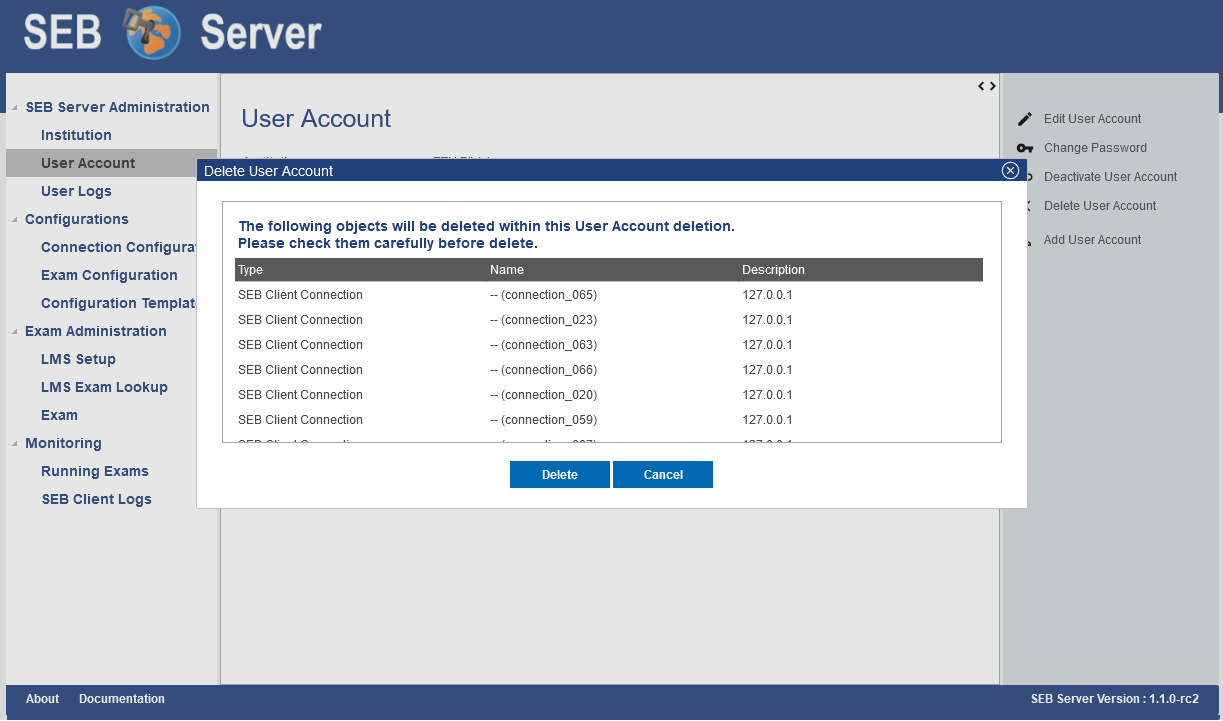Image resolution: width=1223 pixels, height=721 pixels.
Task: Open the Documentation footer link
Action: pyautogui.click(x=122, y=699)
